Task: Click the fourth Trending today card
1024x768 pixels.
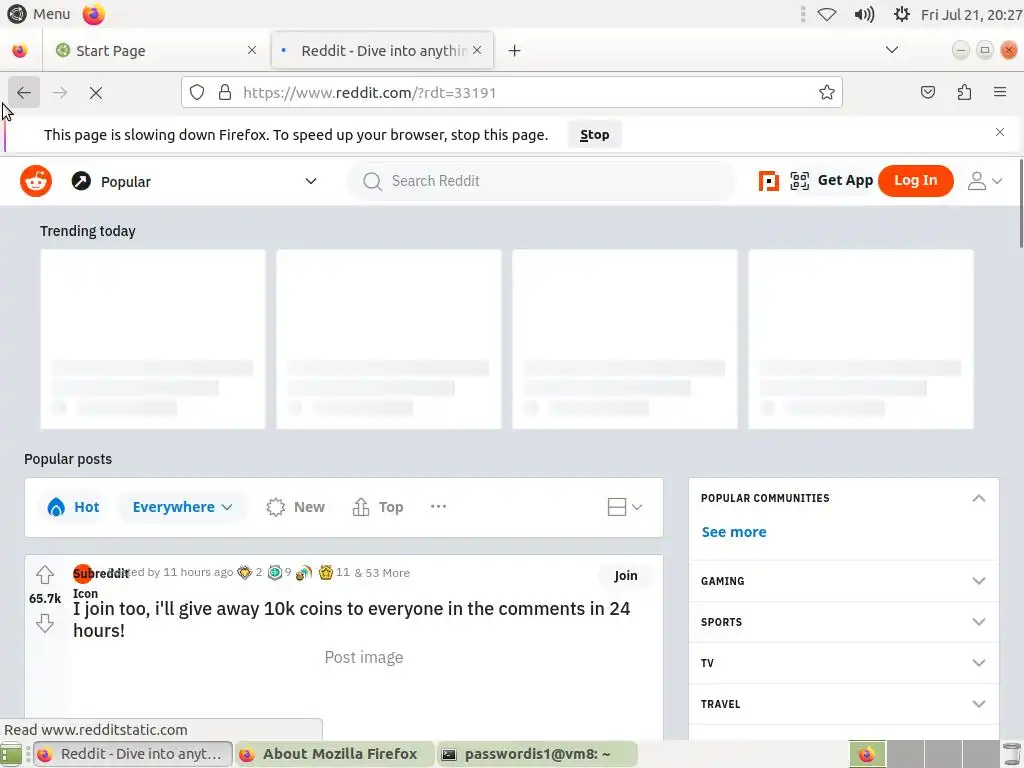Action: pos(861,339)
